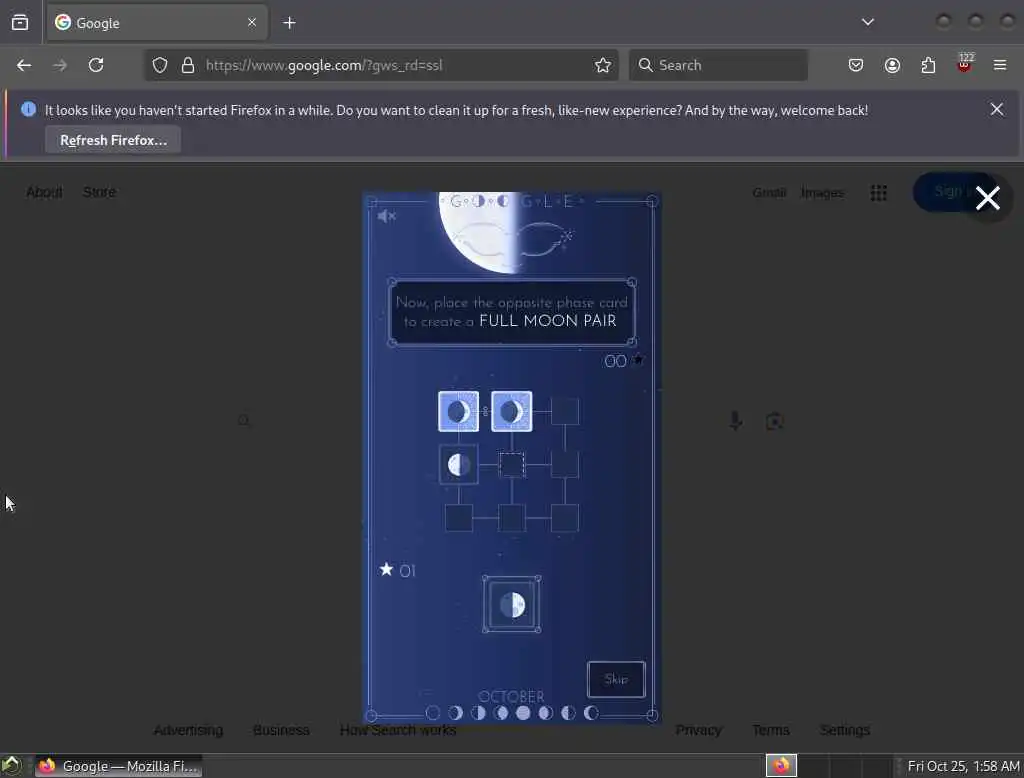Click the empty bottom-right board slot

[x=565, y=518]
